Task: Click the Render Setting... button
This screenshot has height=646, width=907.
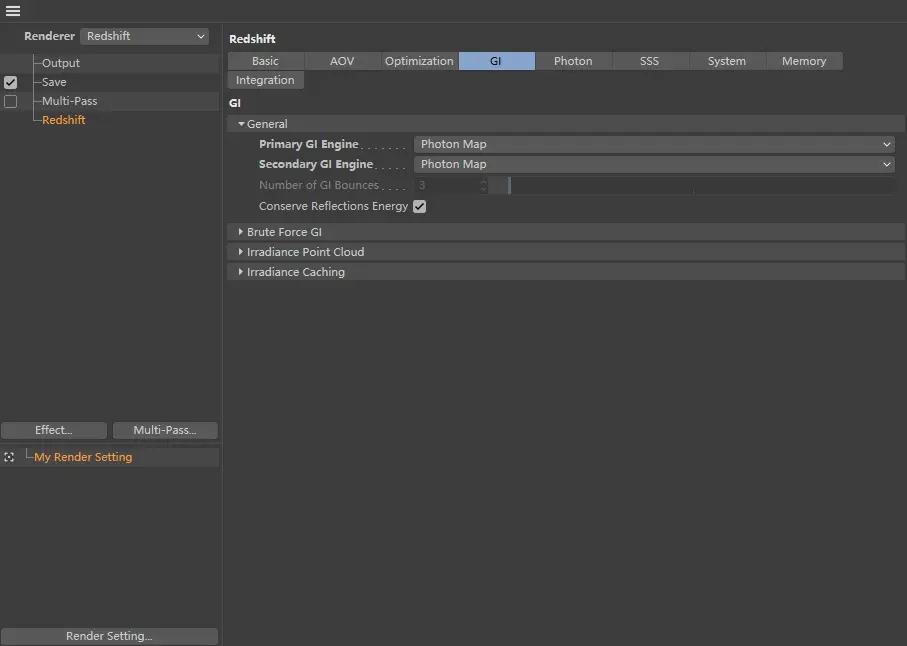Action: click(109, 636)
